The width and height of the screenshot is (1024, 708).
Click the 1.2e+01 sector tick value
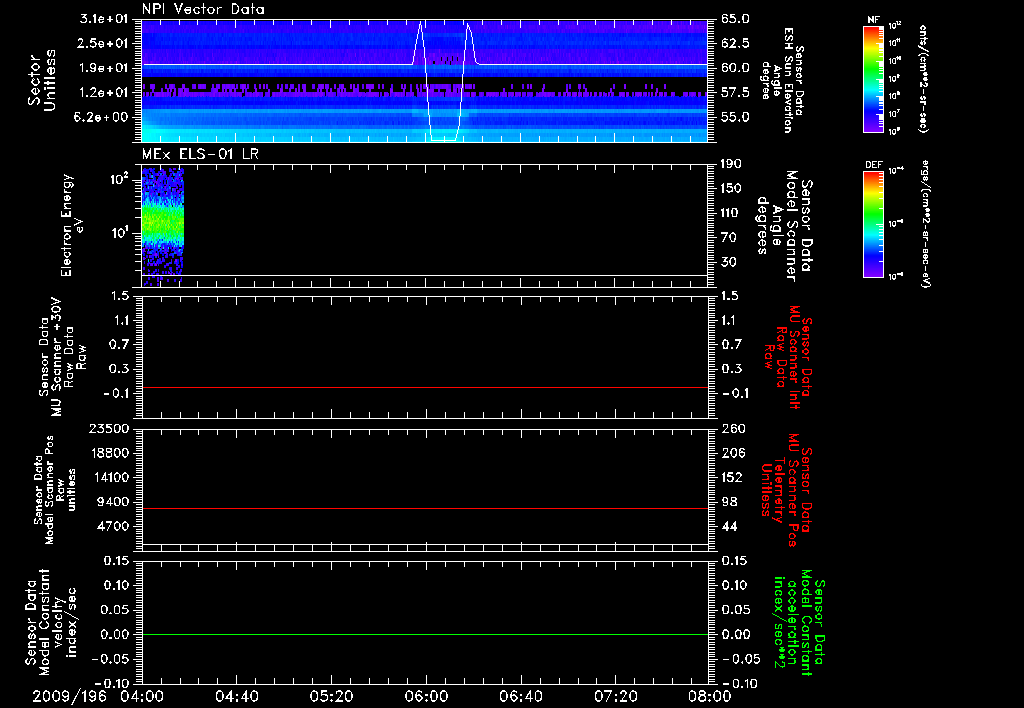pos(104,92)
